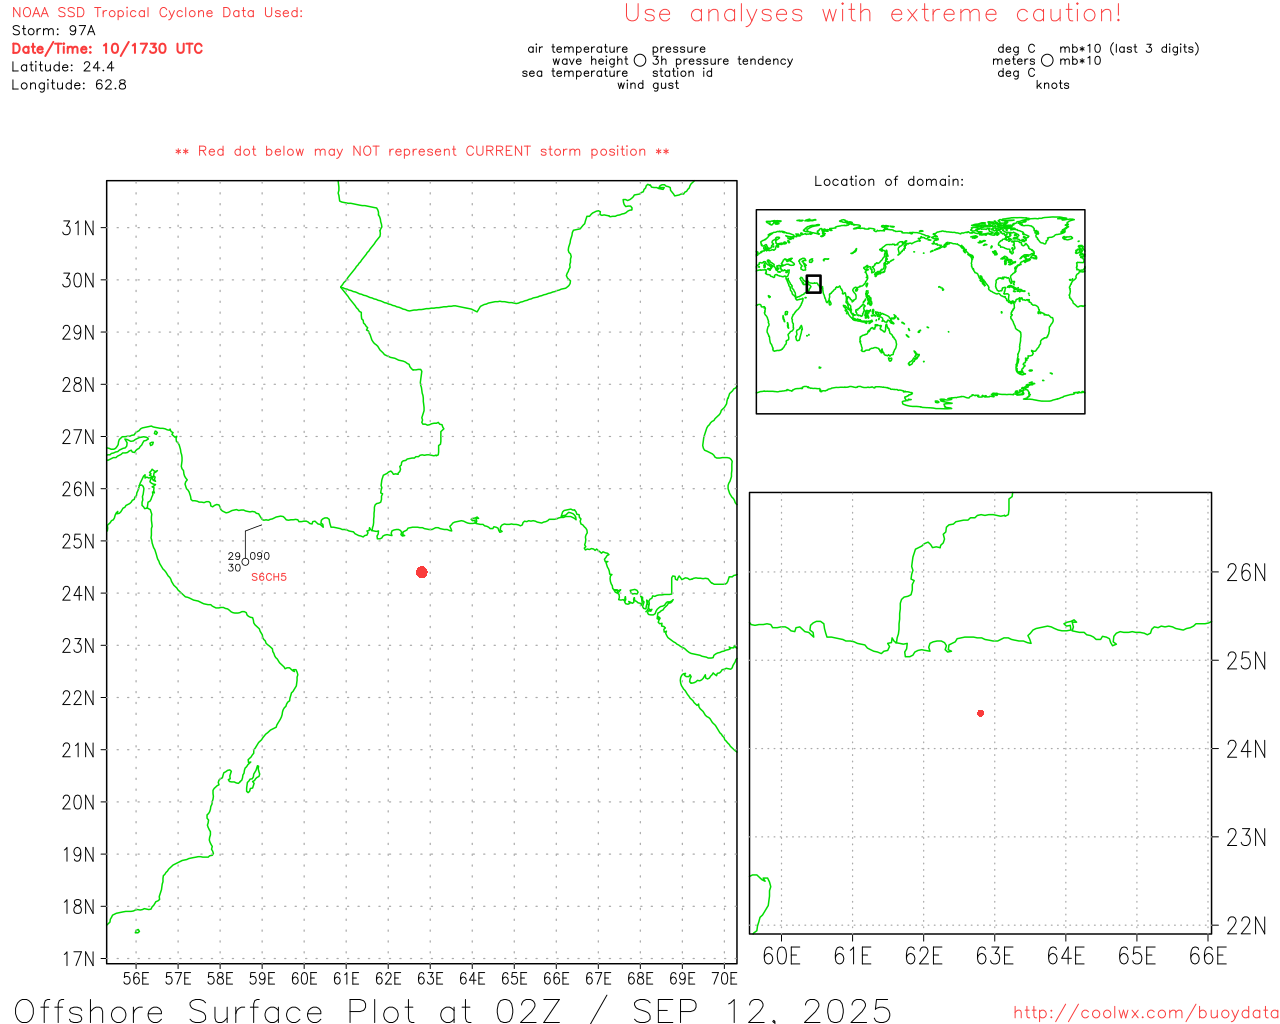Click the '3h pressure tendency' legend label
Image resolution: width=1280 pixels, height=1024 pixels.
click(722, 61)
